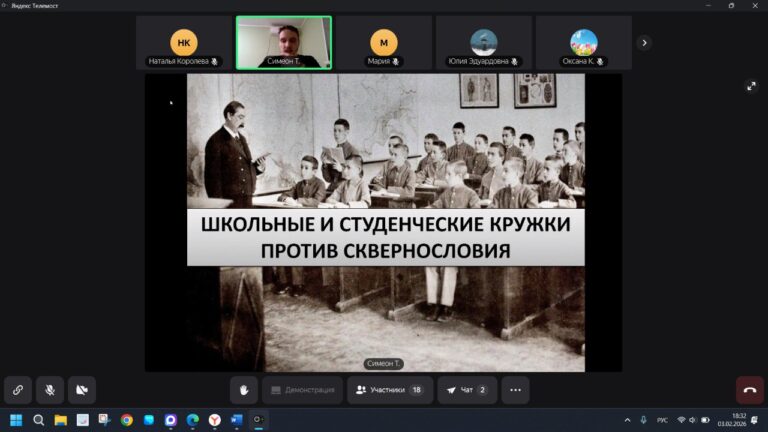
Task: Open the three-dot more options menu
Action: (x=515, y=390)
